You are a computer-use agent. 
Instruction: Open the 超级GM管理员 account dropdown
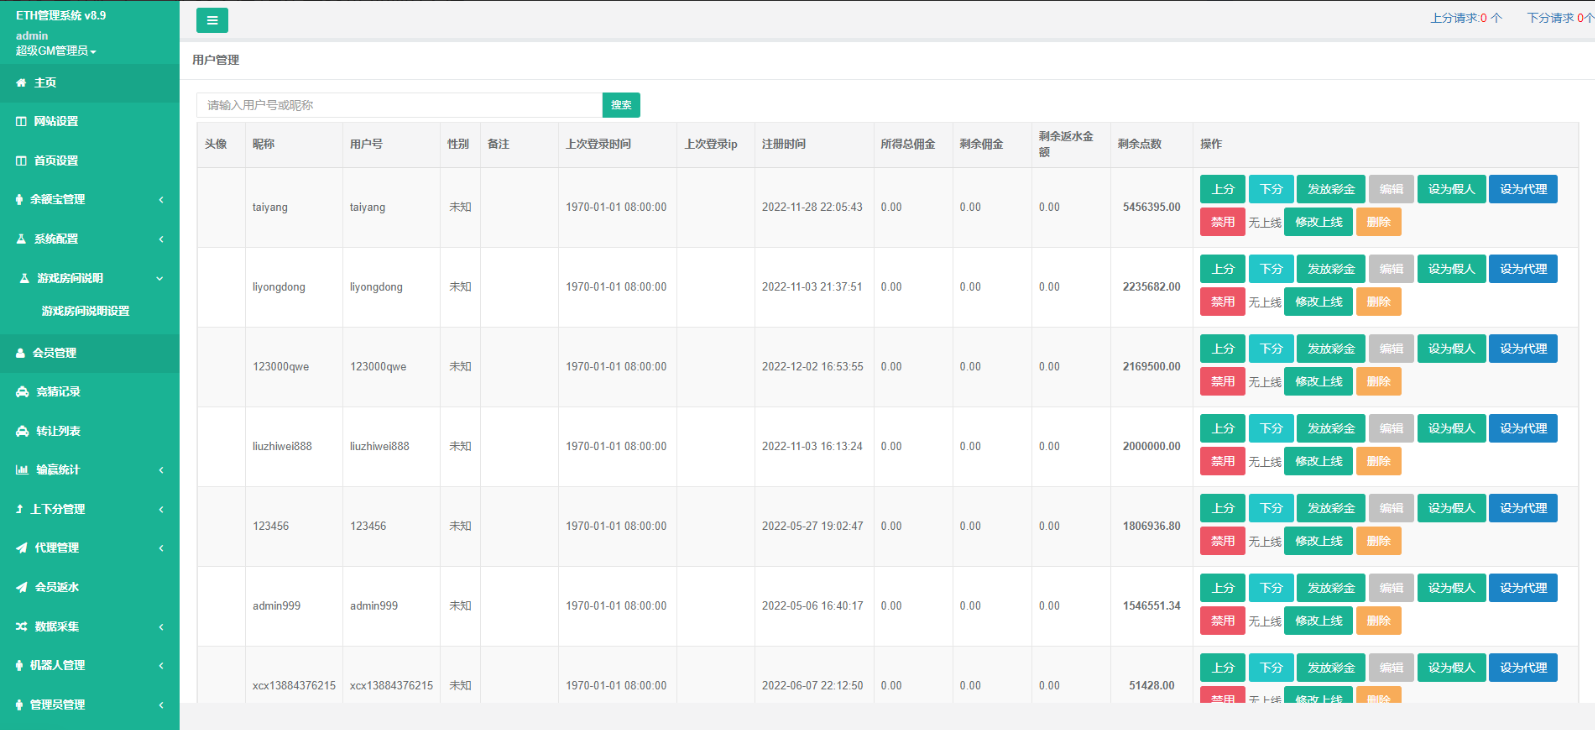56,51
